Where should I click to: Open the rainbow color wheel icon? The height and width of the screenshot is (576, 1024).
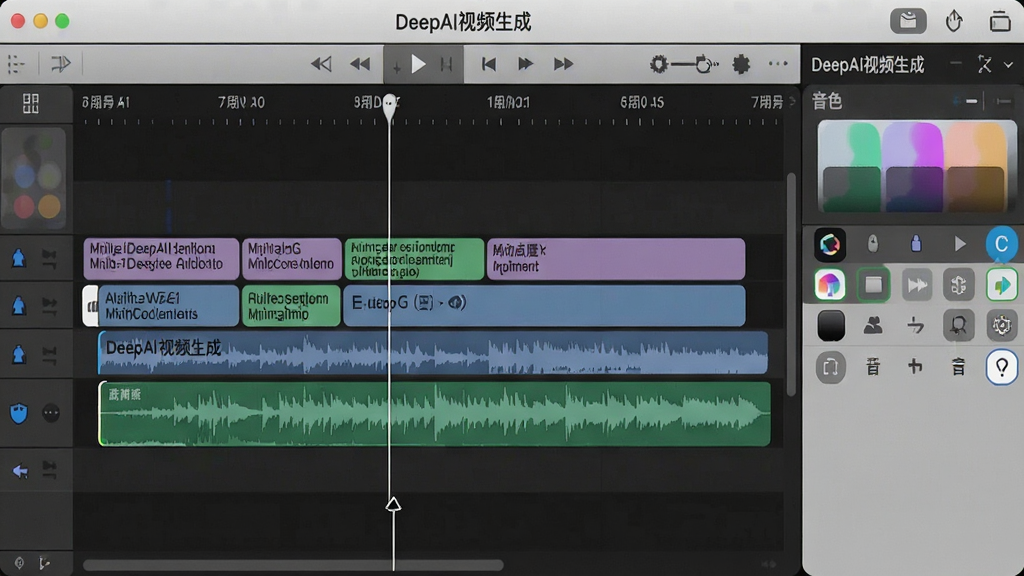coord(830,285)
